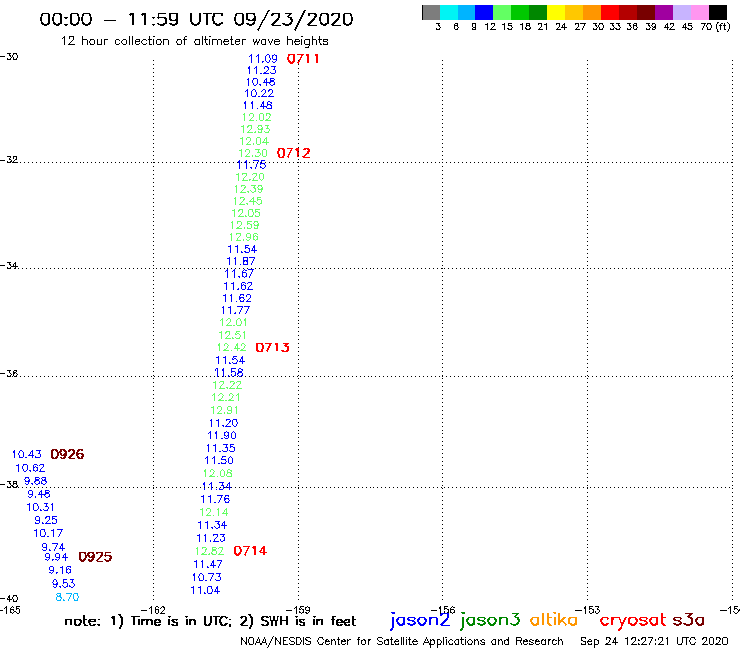Select the 10.22 wave height reading
The image size is (740, 650).
259,93
